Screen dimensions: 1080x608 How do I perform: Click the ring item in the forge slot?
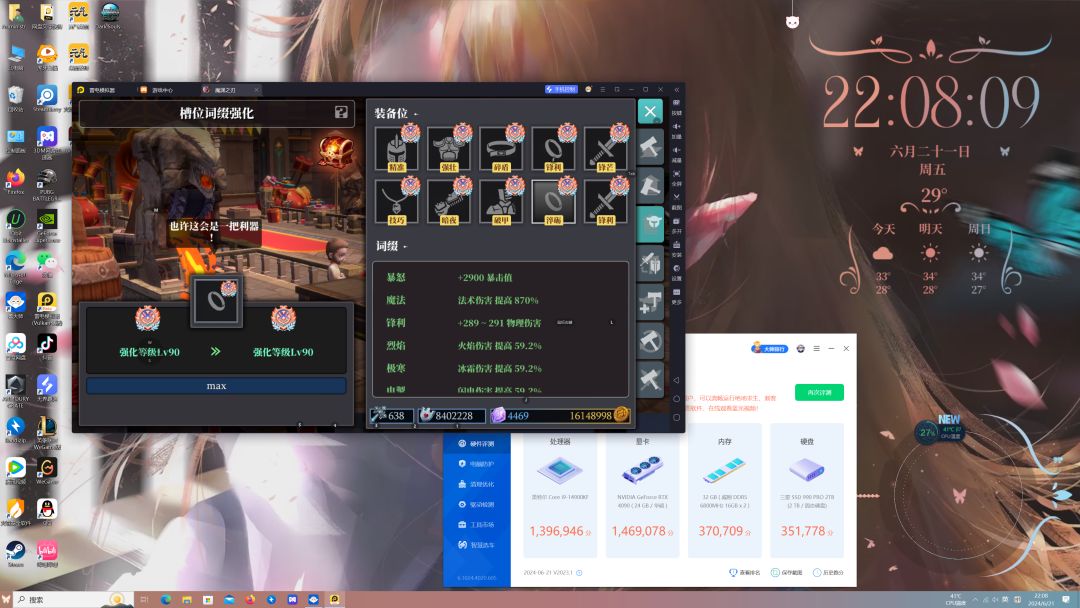tap(216, 301)
